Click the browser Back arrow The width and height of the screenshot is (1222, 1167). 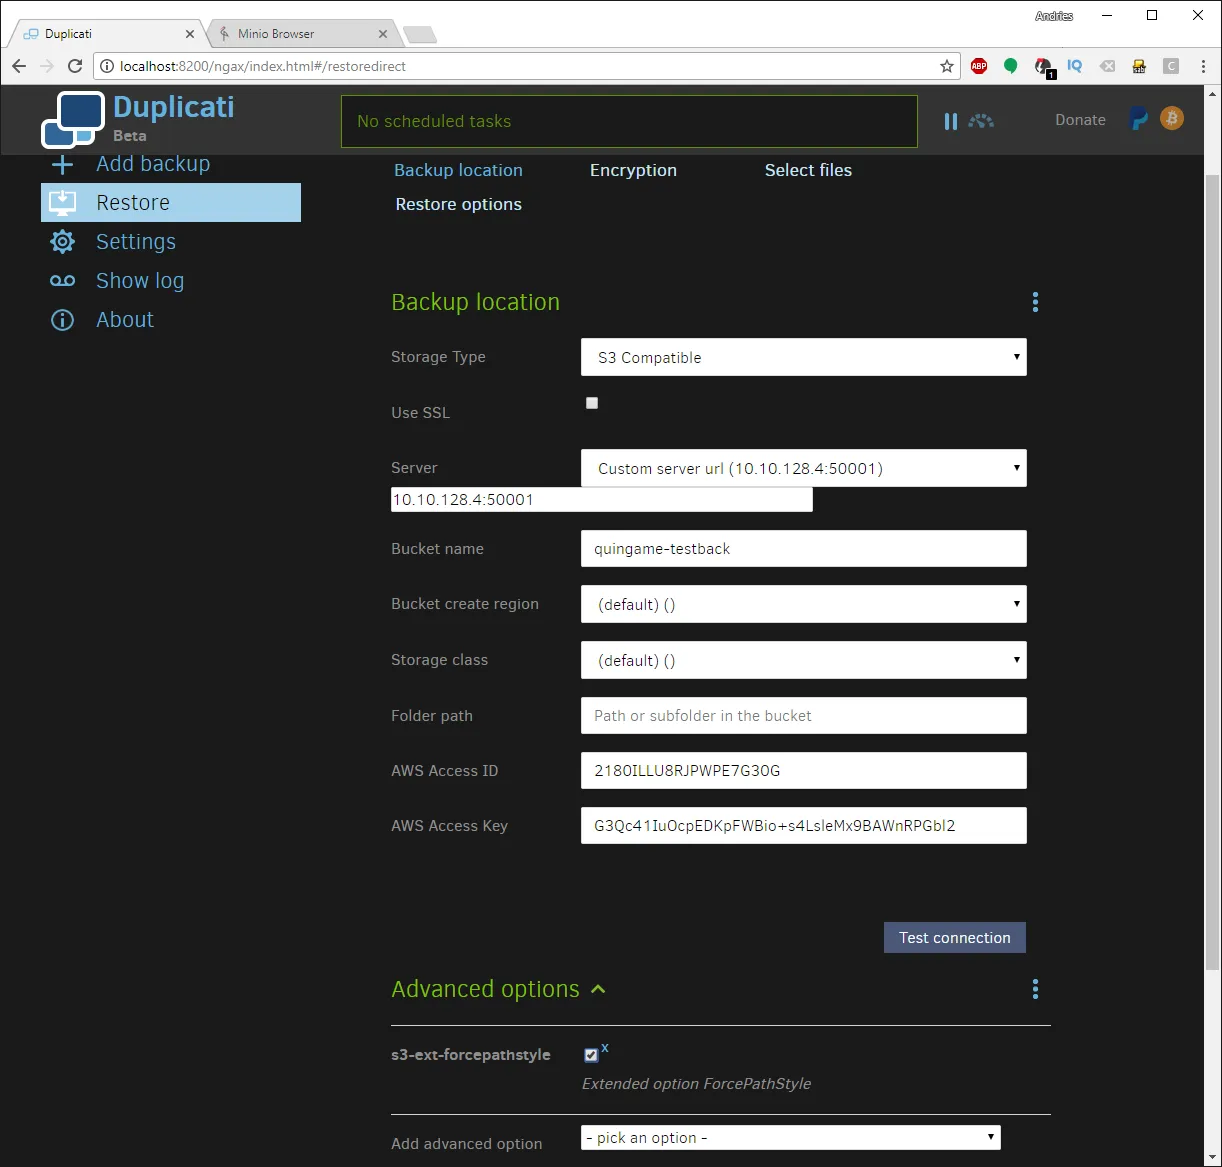tap(19, 66)
